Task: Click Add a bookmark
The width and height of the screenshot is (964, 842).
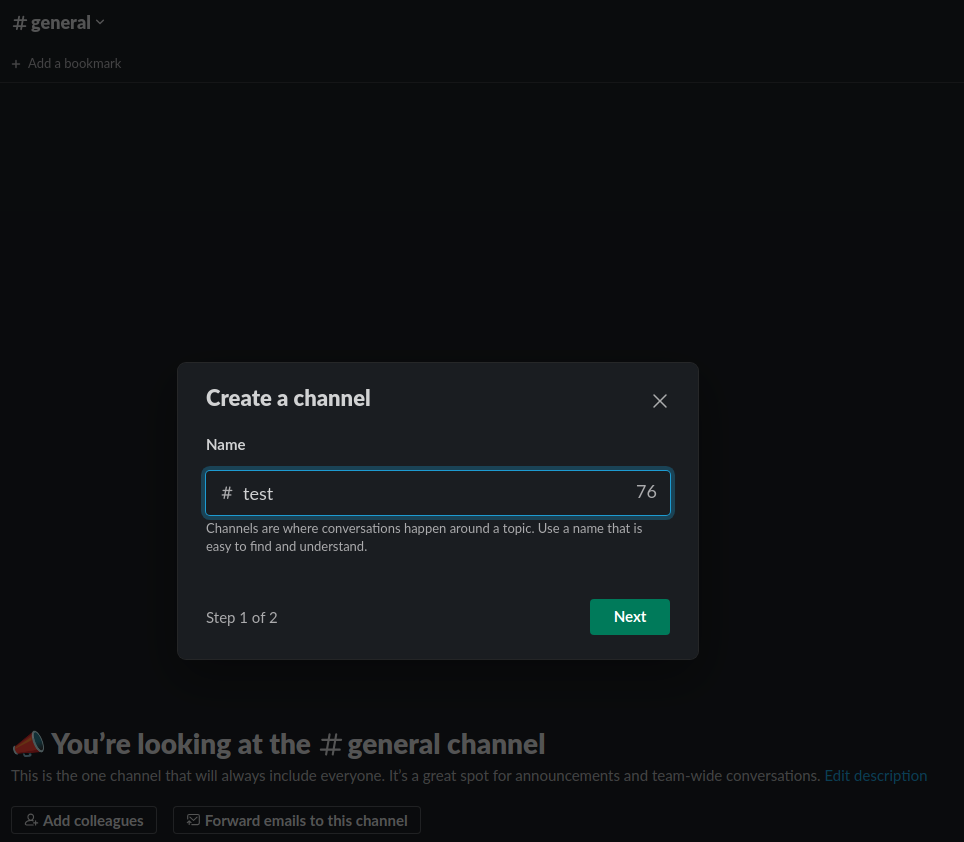Action: pos(66,63)
